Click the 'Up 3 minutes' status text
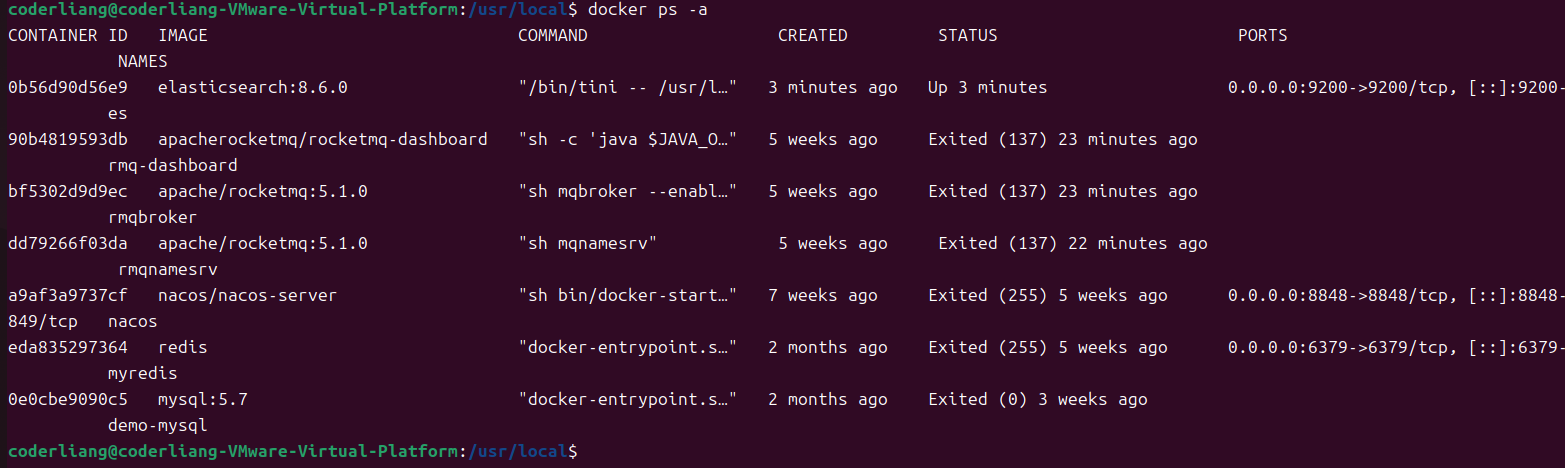The height and width of the screenshot is (468, 1565). coord(988,87)
